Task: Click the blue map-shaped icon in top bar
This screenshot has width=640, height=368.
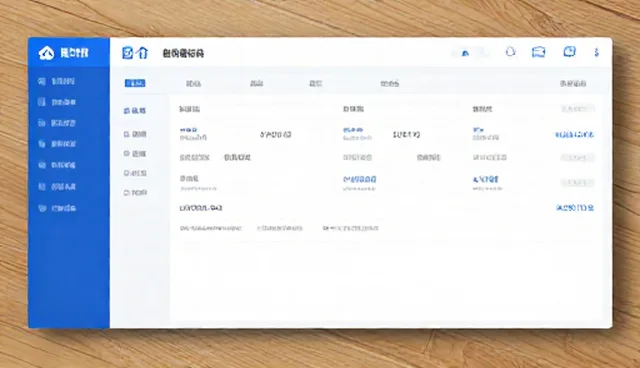Action: tap(538, 52)
